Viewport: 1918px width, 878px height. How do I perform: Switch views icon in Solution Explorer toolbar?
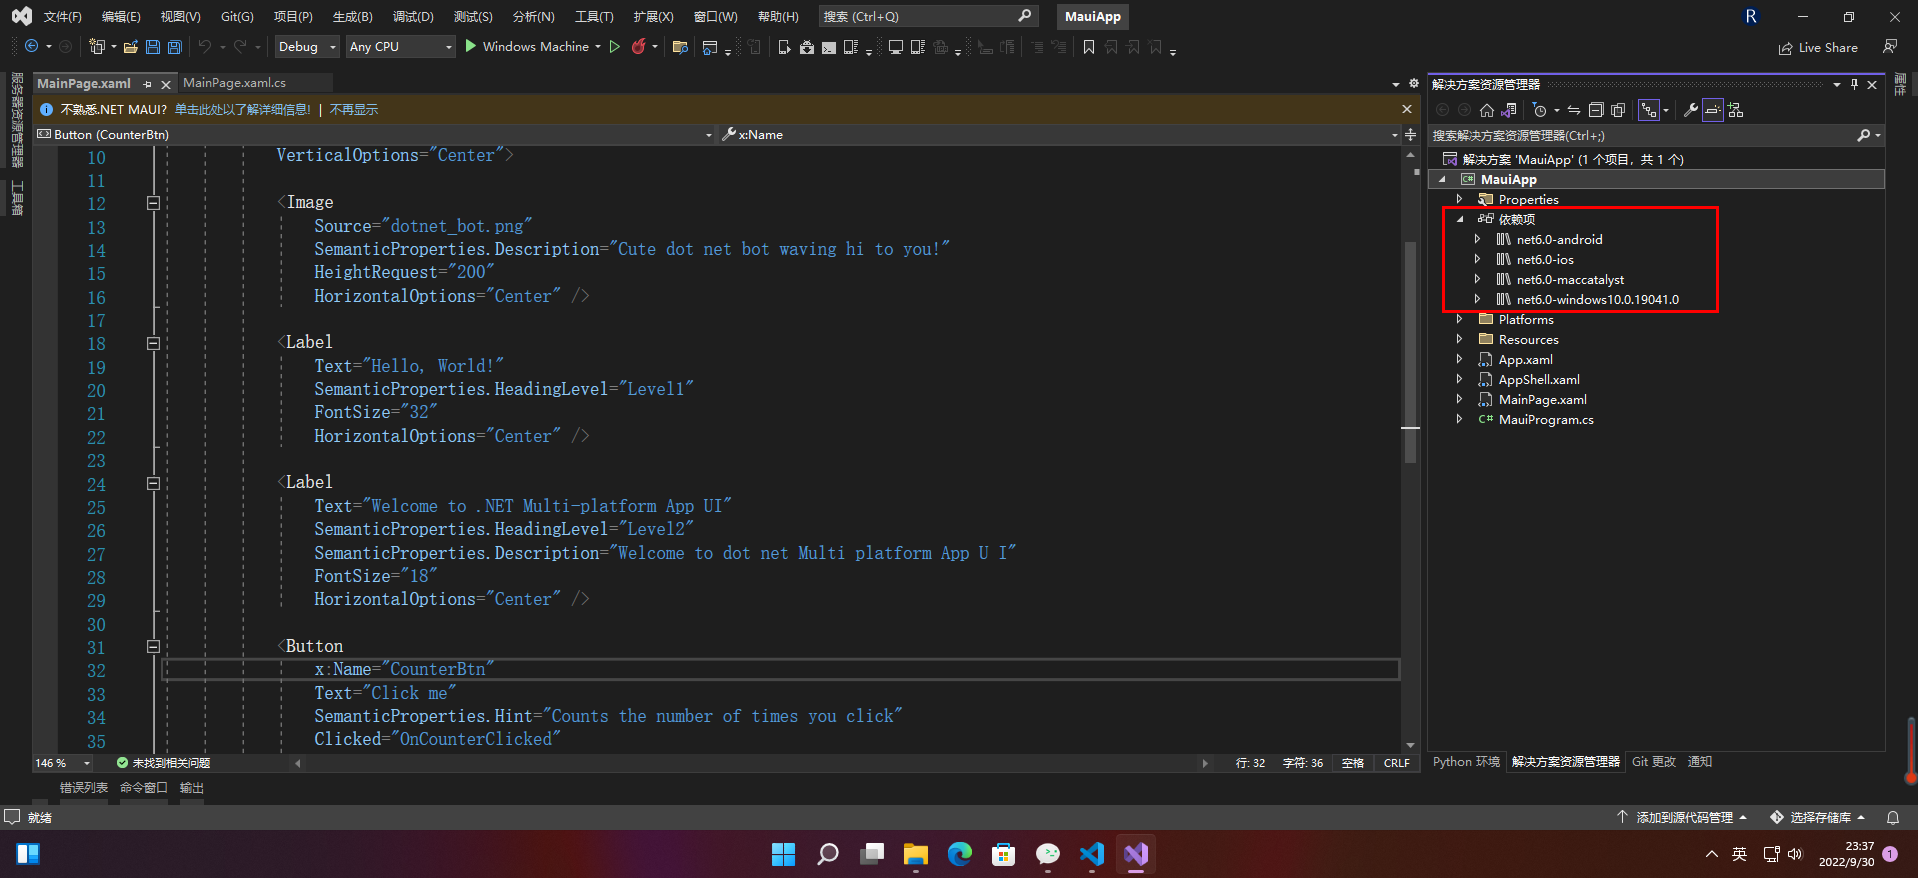coord(1509,110)
